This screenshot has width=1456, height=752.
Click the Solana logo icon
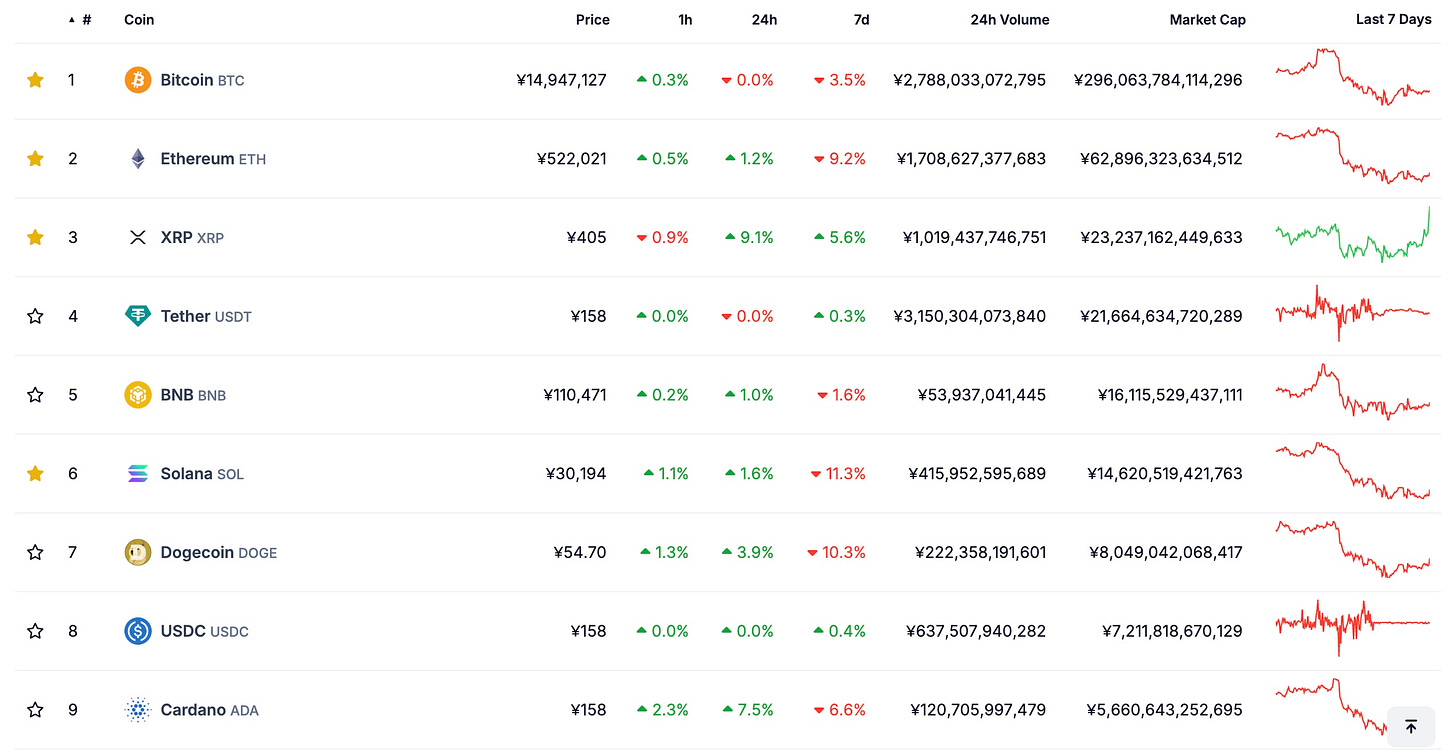point(138,474)
